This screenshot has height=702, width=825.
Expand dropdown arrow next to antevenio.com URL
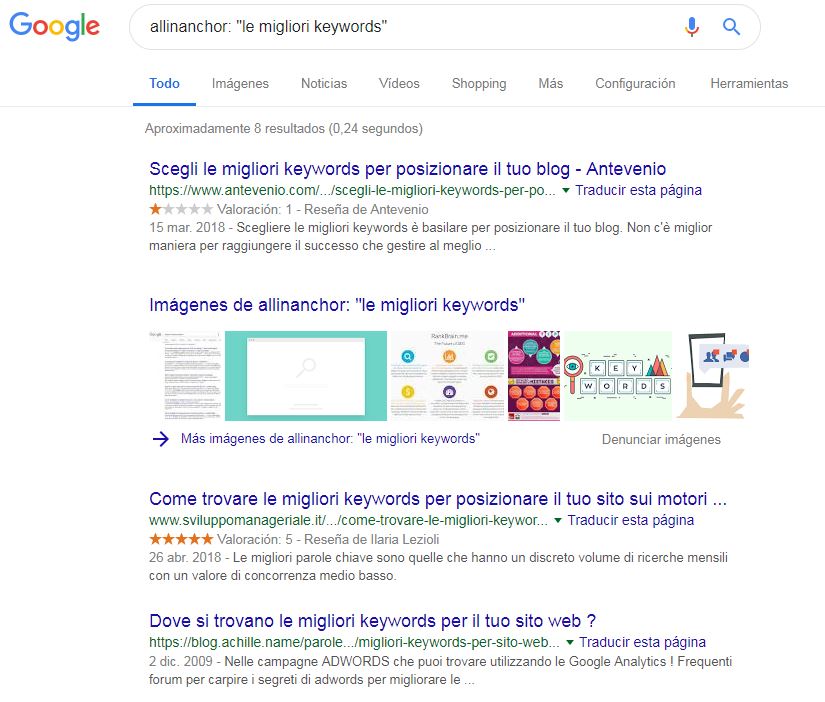566,190
